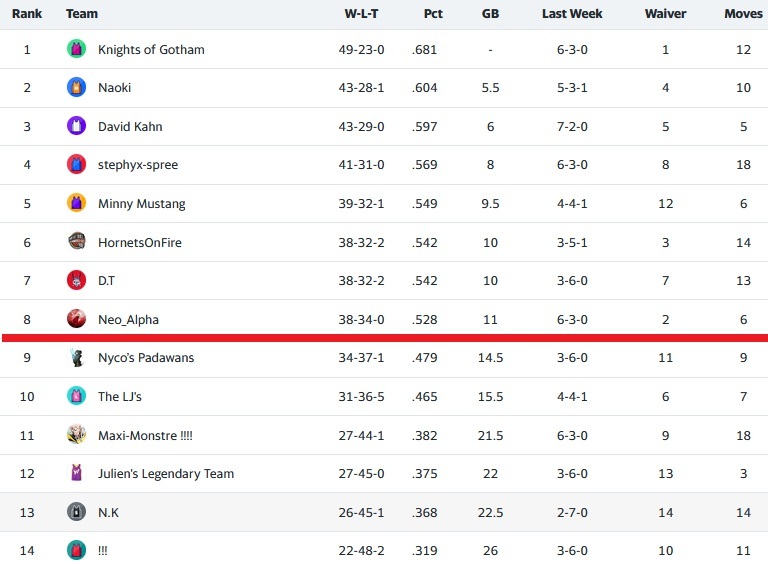This screenshot has width=768, height=564.
Task: Open The LJ's team link
Action: click(x=120, y=397)
